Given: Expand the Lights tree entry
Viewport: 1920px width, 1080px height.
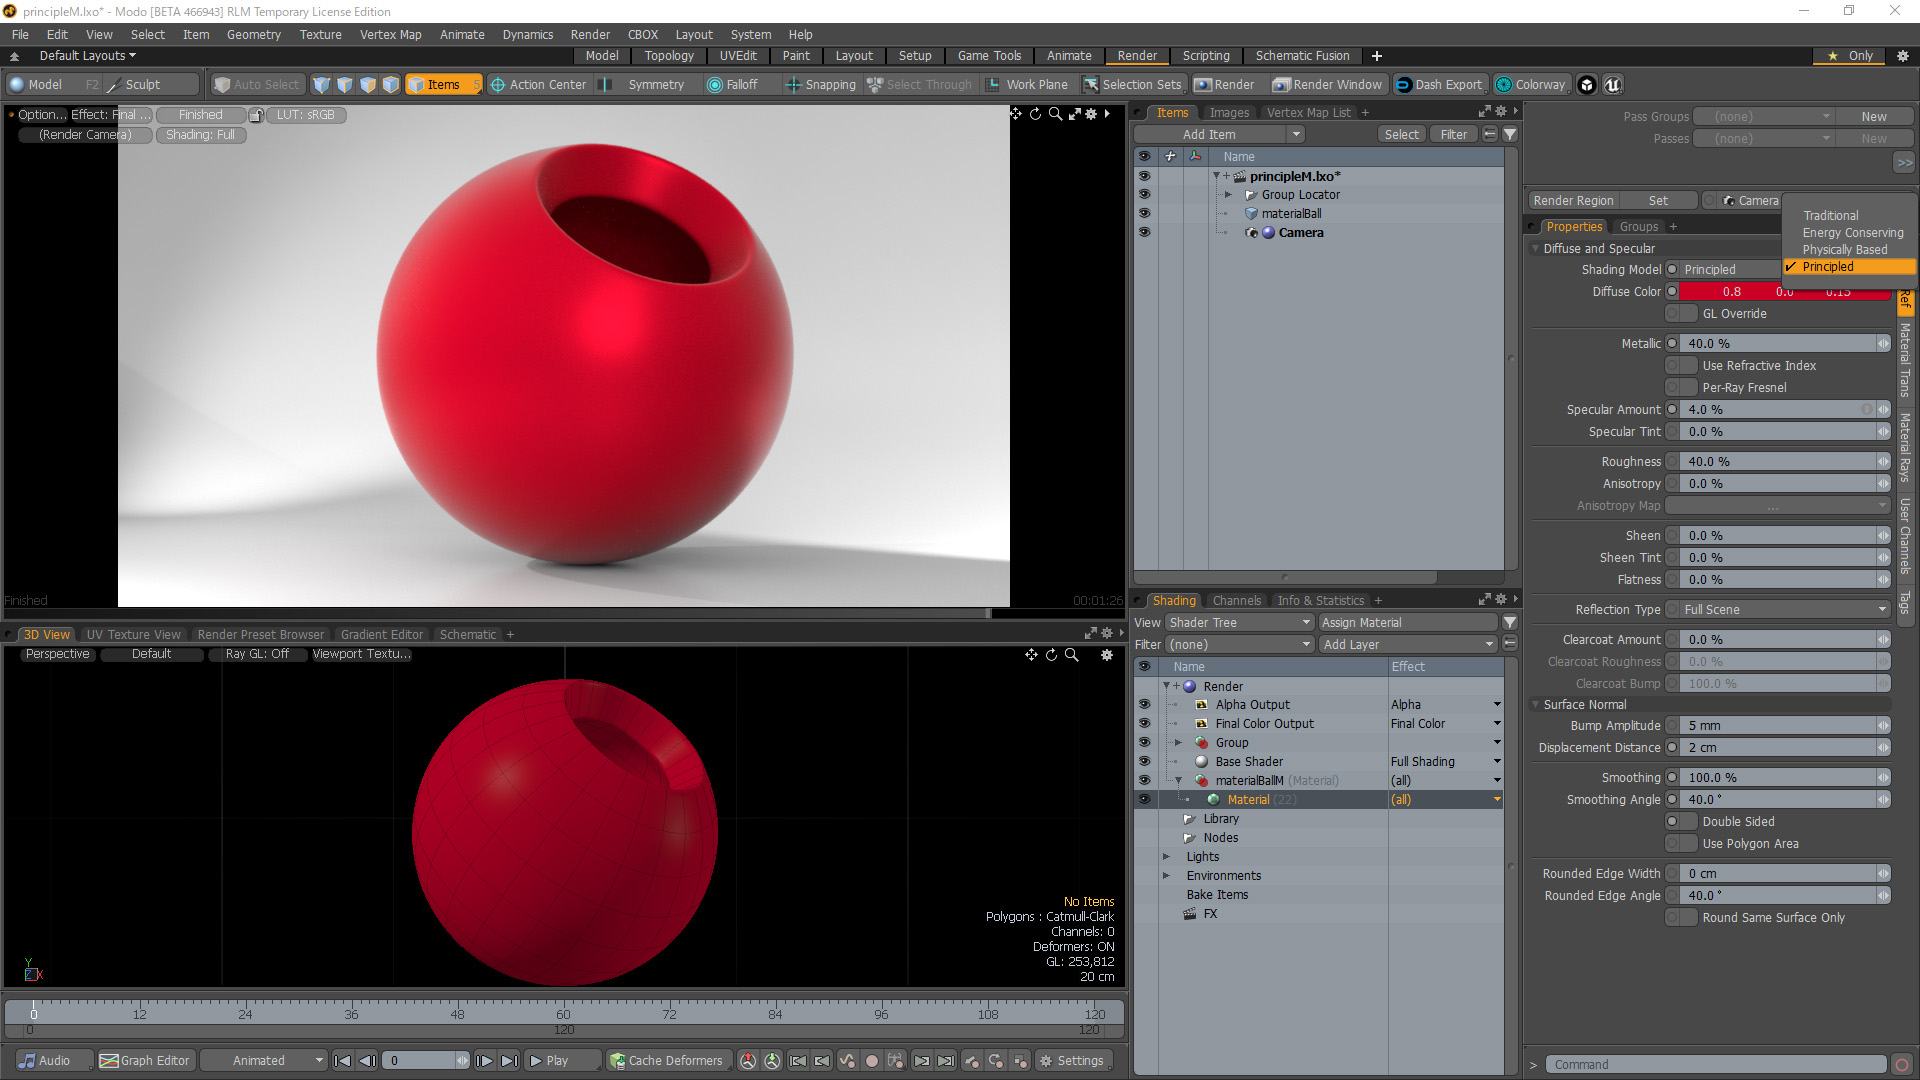Looking at the screenshot, I should pyautogui.click(x=1167, y=857).
